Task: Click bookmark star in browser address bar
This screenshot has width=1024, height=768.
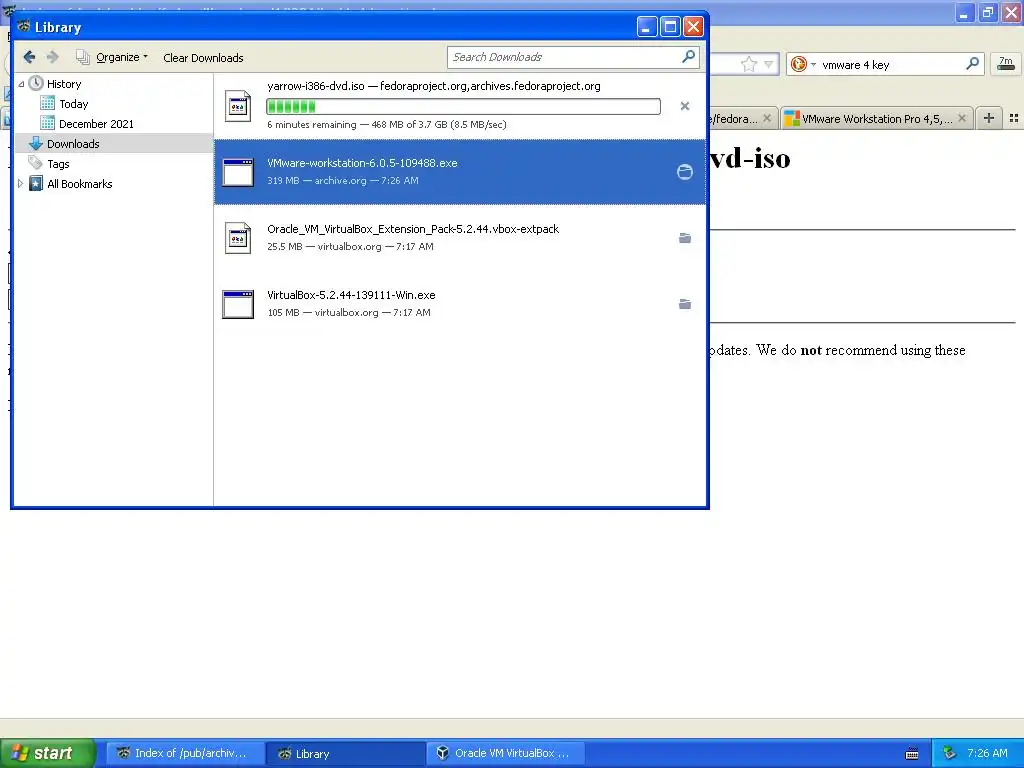Action: [748, 64]
